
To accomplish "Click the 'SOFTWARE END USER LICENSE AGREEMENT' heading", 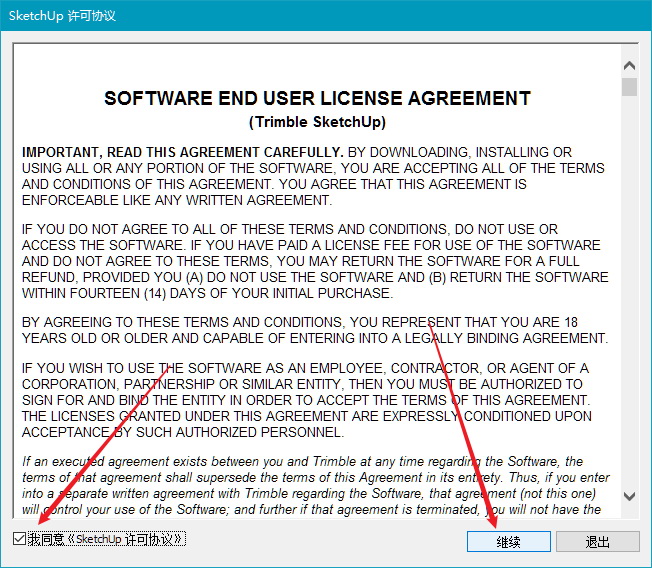I will tap(317, 99).
